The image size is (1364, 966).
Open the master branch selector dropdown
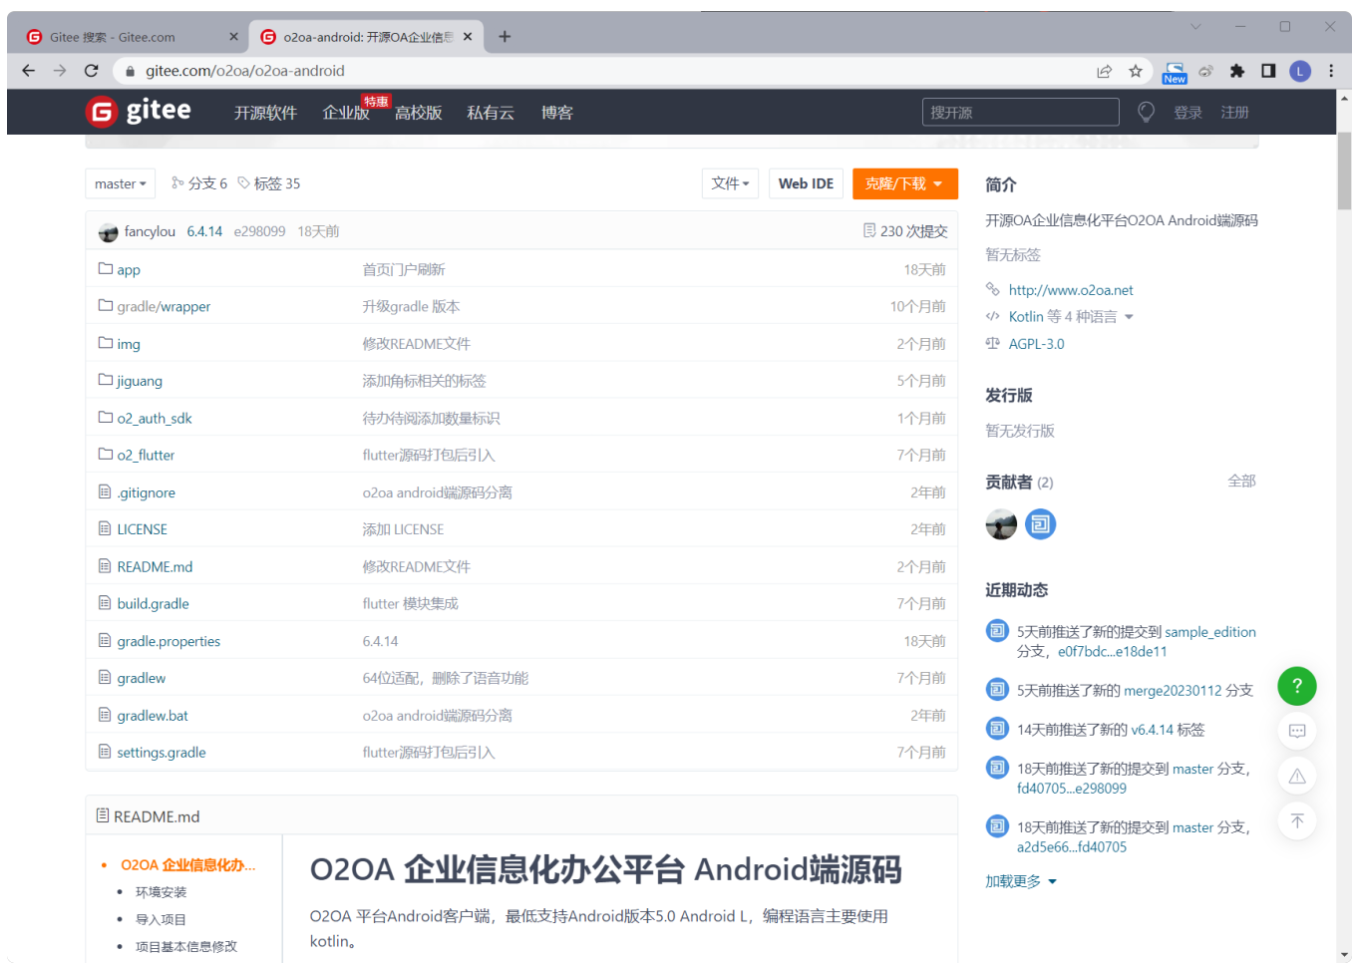(x=119, y=183)
